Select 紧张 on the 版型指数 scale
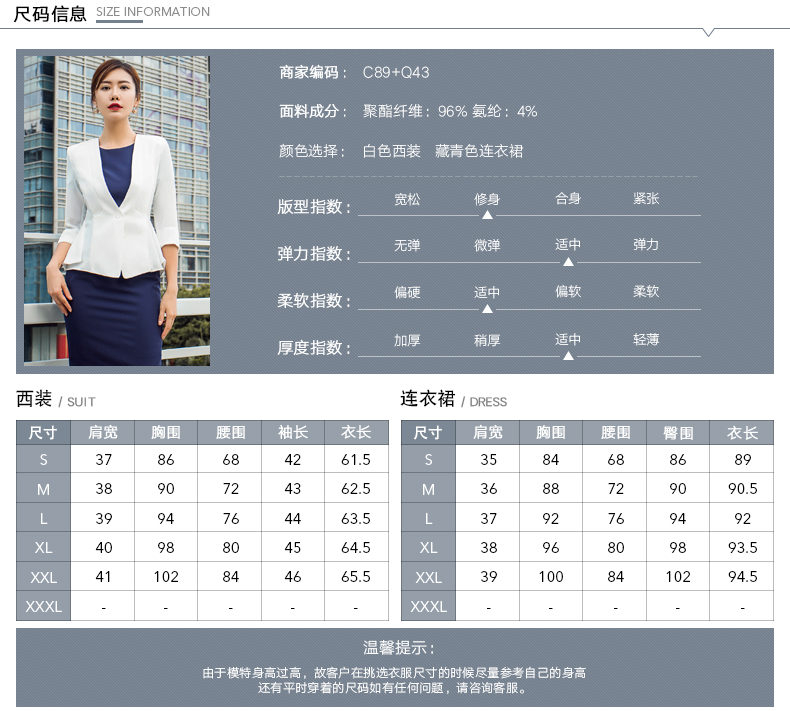Image resolution: width=790 pixels, height=711 pixels. click(x=646, y=199)
